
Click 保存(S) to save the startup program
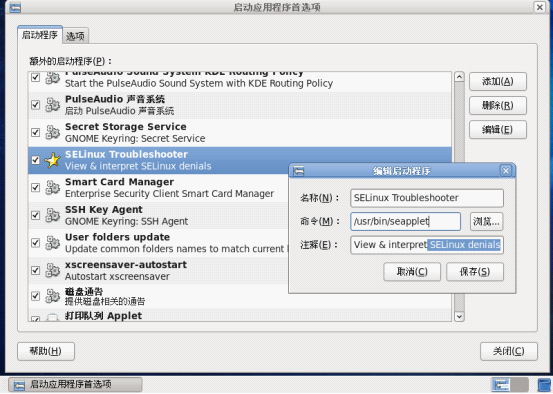[x=475, y=272]
